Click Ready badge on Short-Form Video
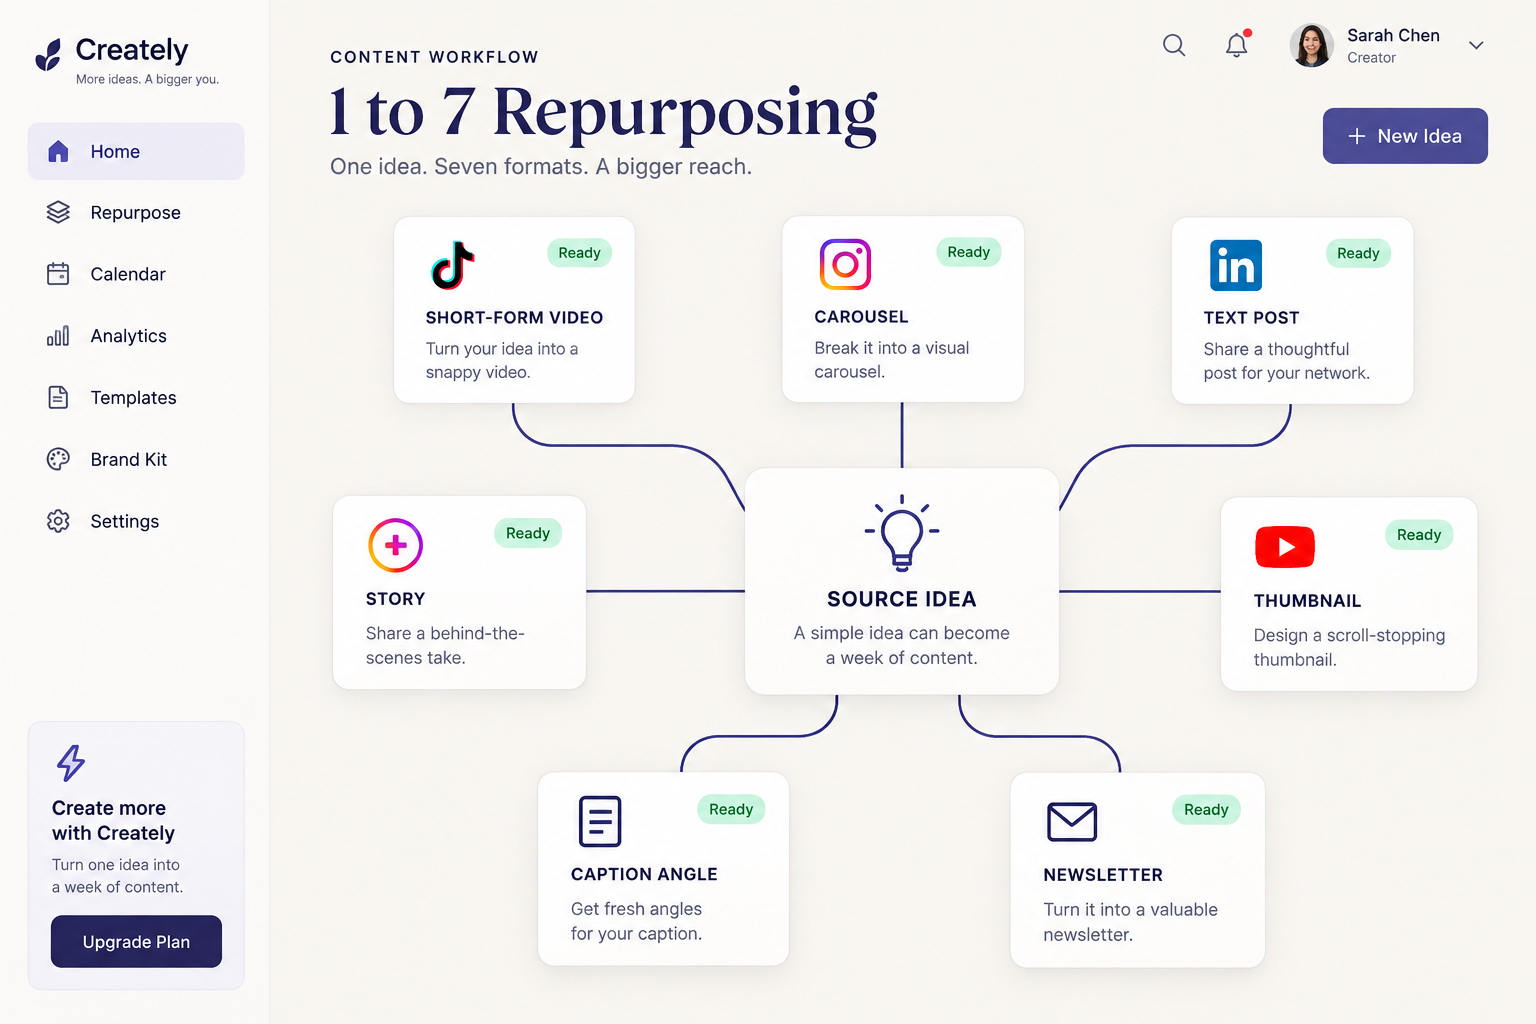The image size is (1536, 1024). click(579, 253)
